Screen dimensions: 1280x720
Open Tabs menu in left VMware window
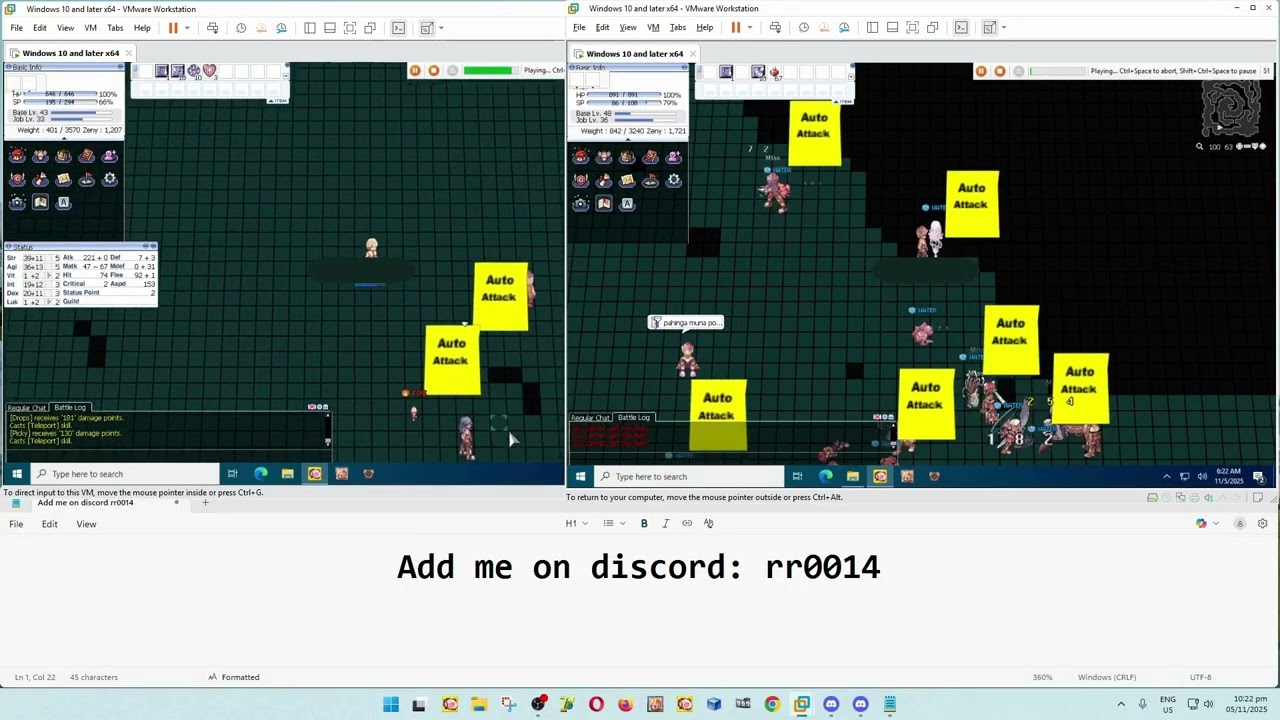[115, 28]
